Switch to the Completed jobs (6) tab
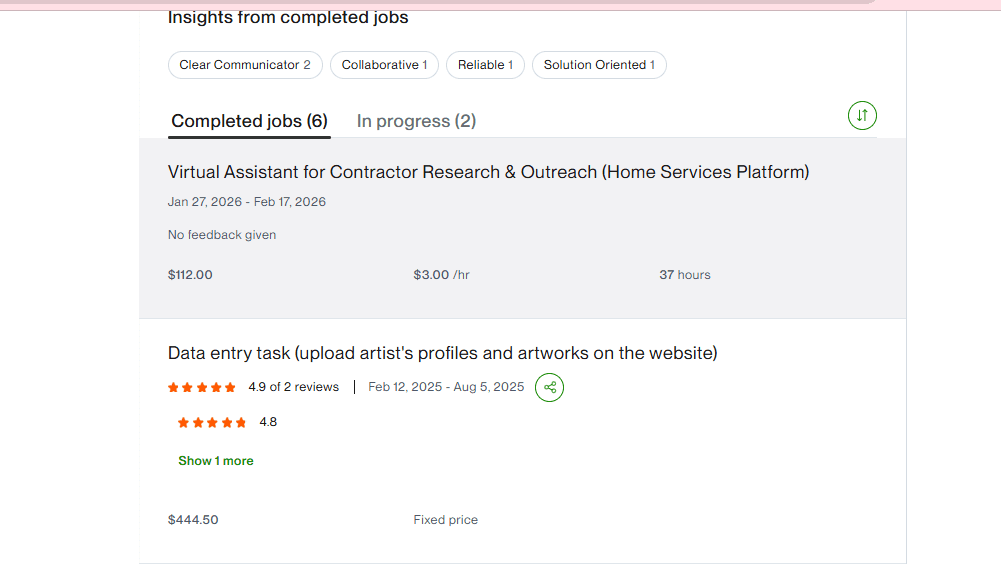 tap(250, 121)
